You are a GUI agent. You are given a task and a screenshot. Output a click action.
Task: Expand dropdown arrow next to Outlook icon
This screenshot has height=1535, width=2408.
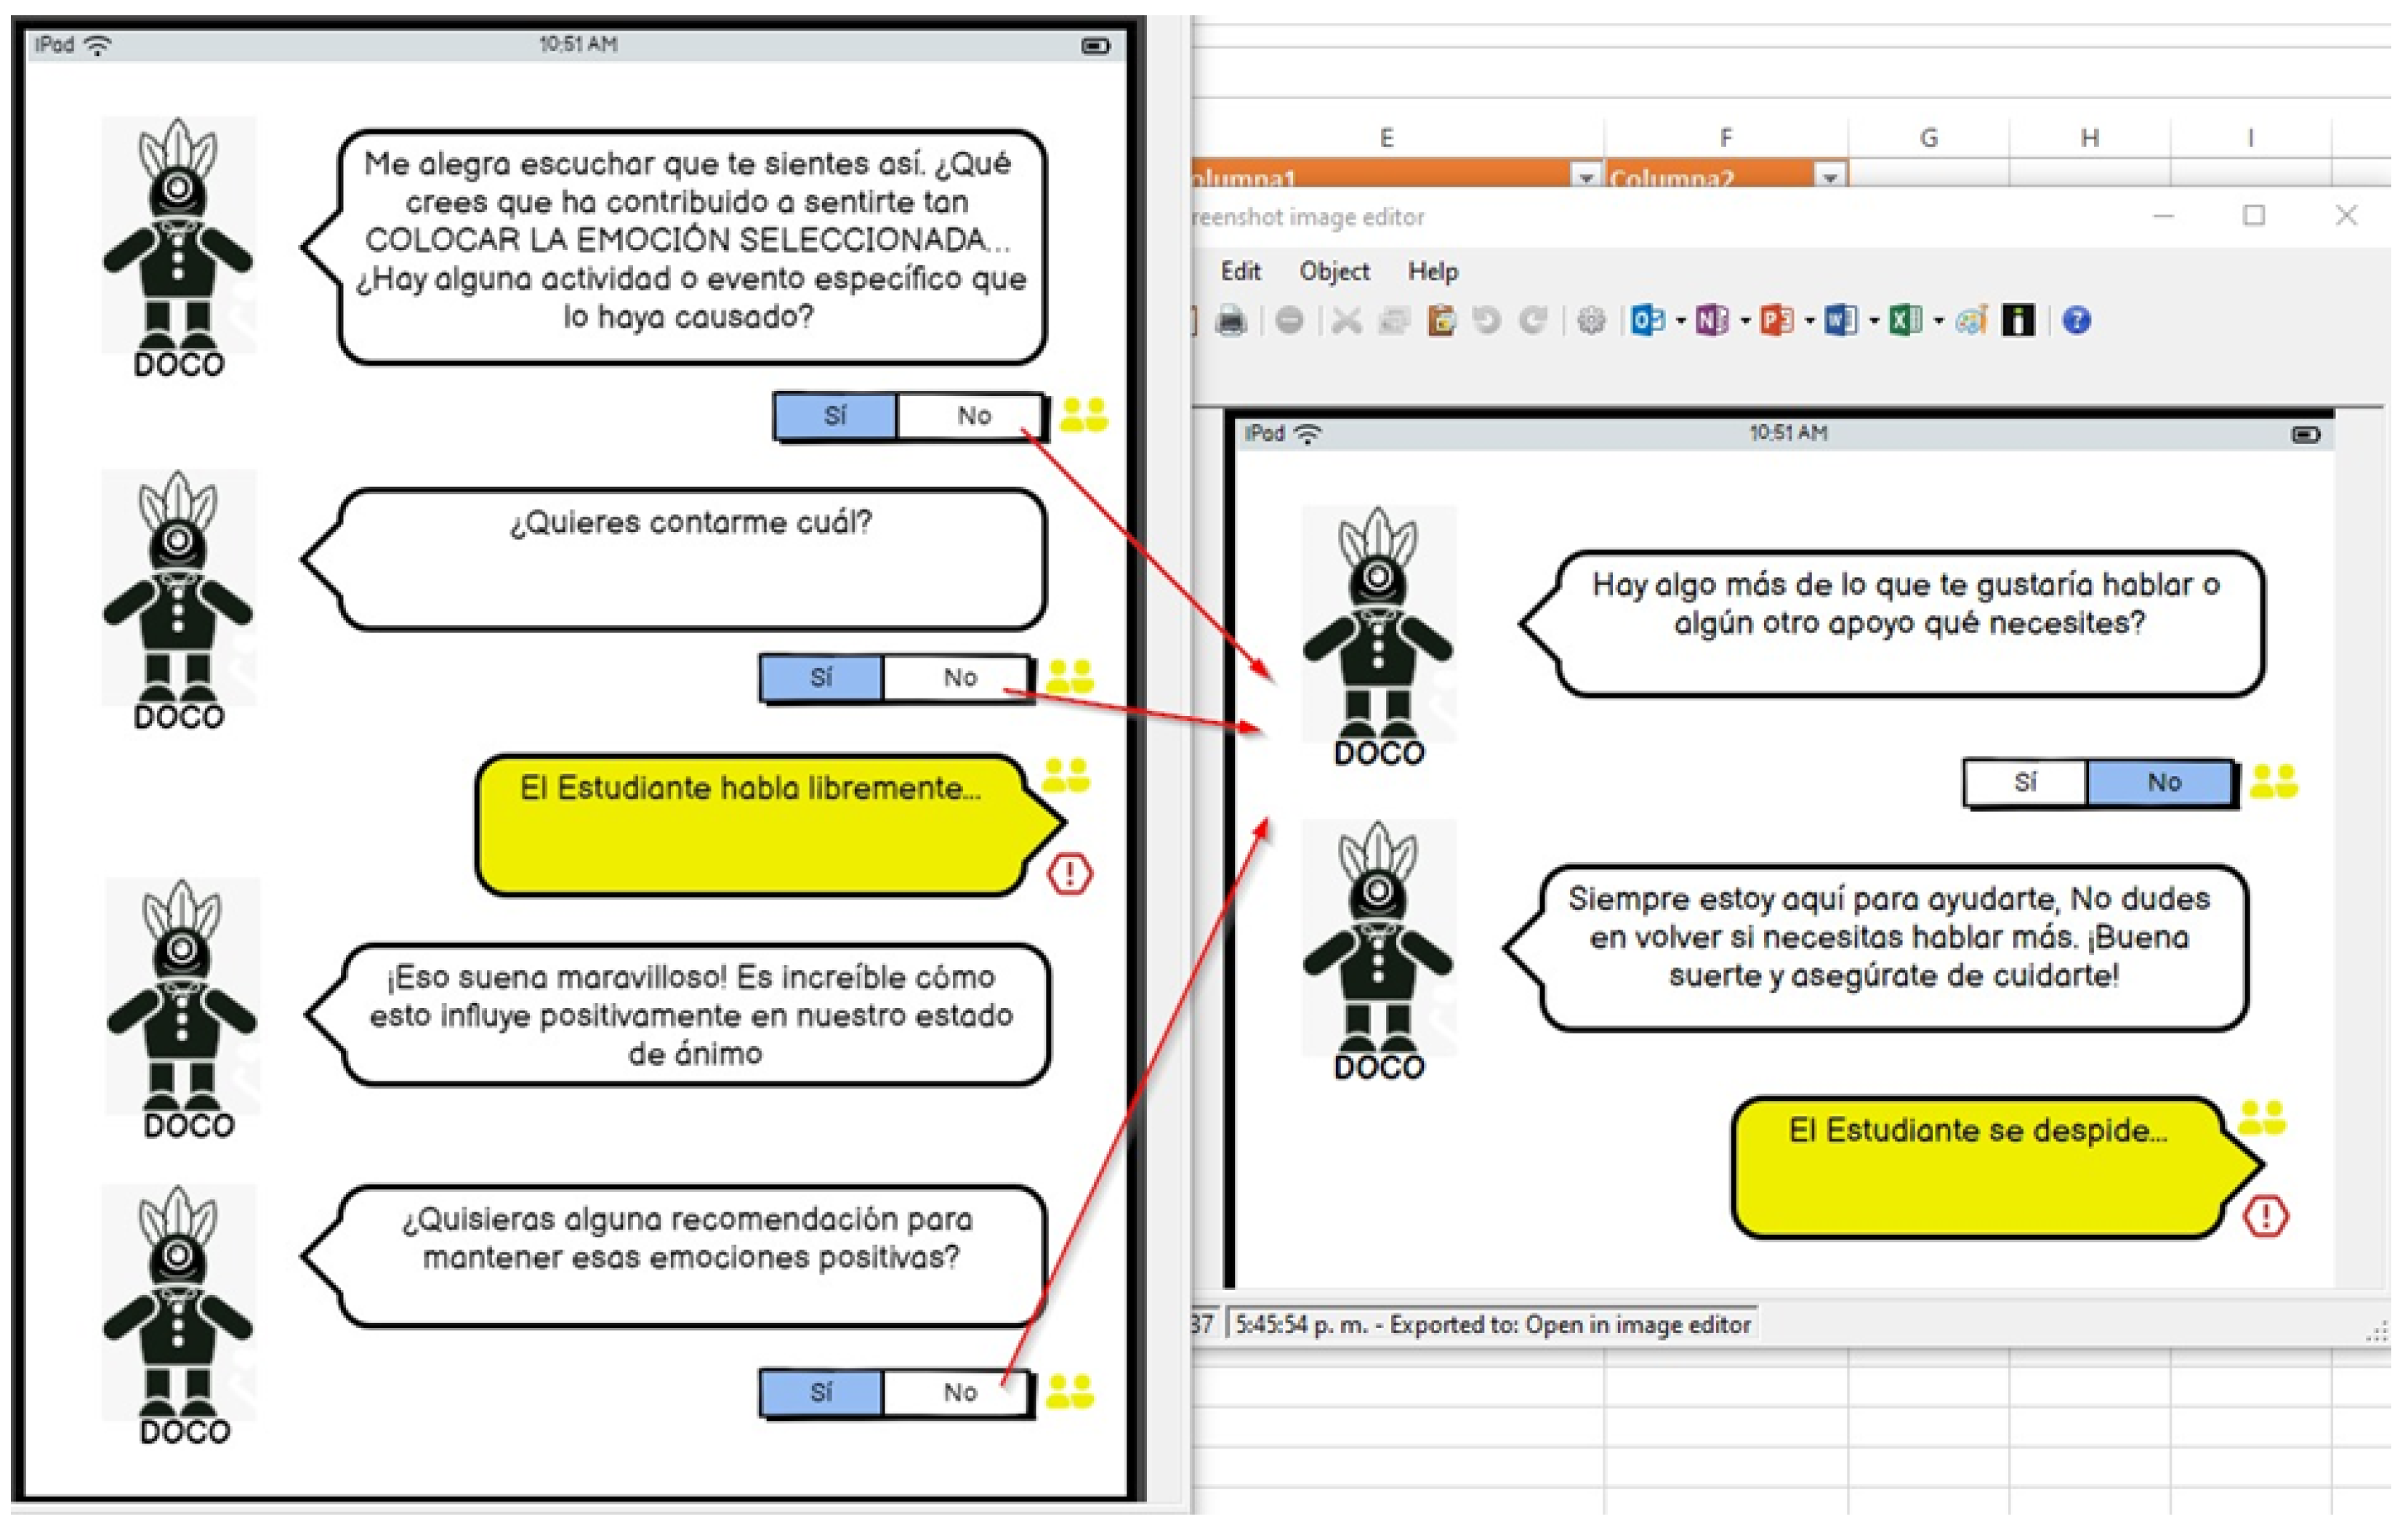[1680, 321]
